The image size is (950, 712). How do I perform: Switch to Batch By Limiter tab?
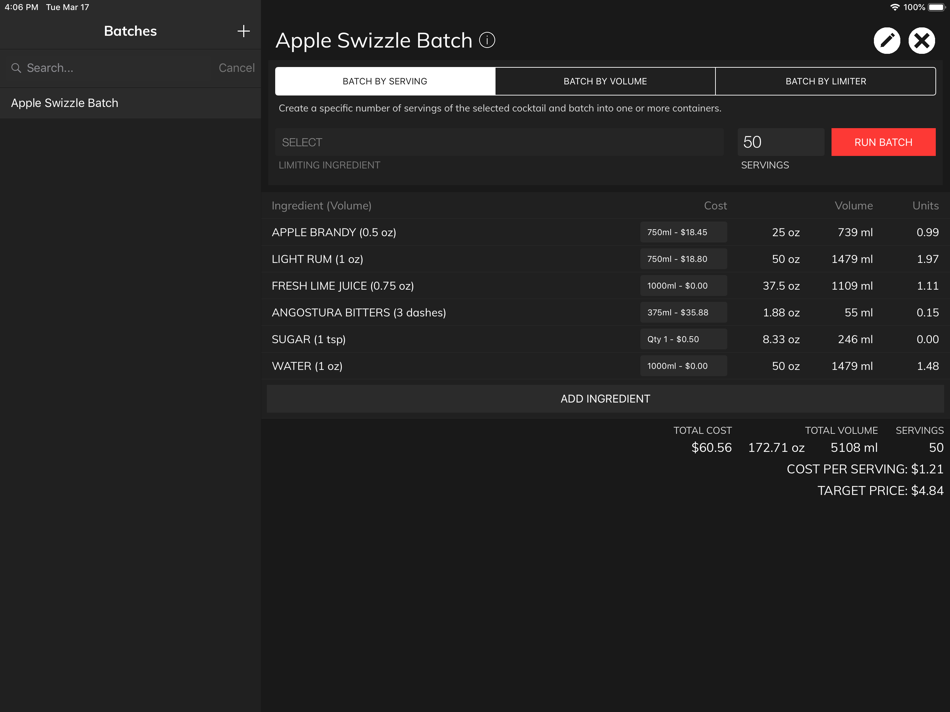tap(826, 81)
